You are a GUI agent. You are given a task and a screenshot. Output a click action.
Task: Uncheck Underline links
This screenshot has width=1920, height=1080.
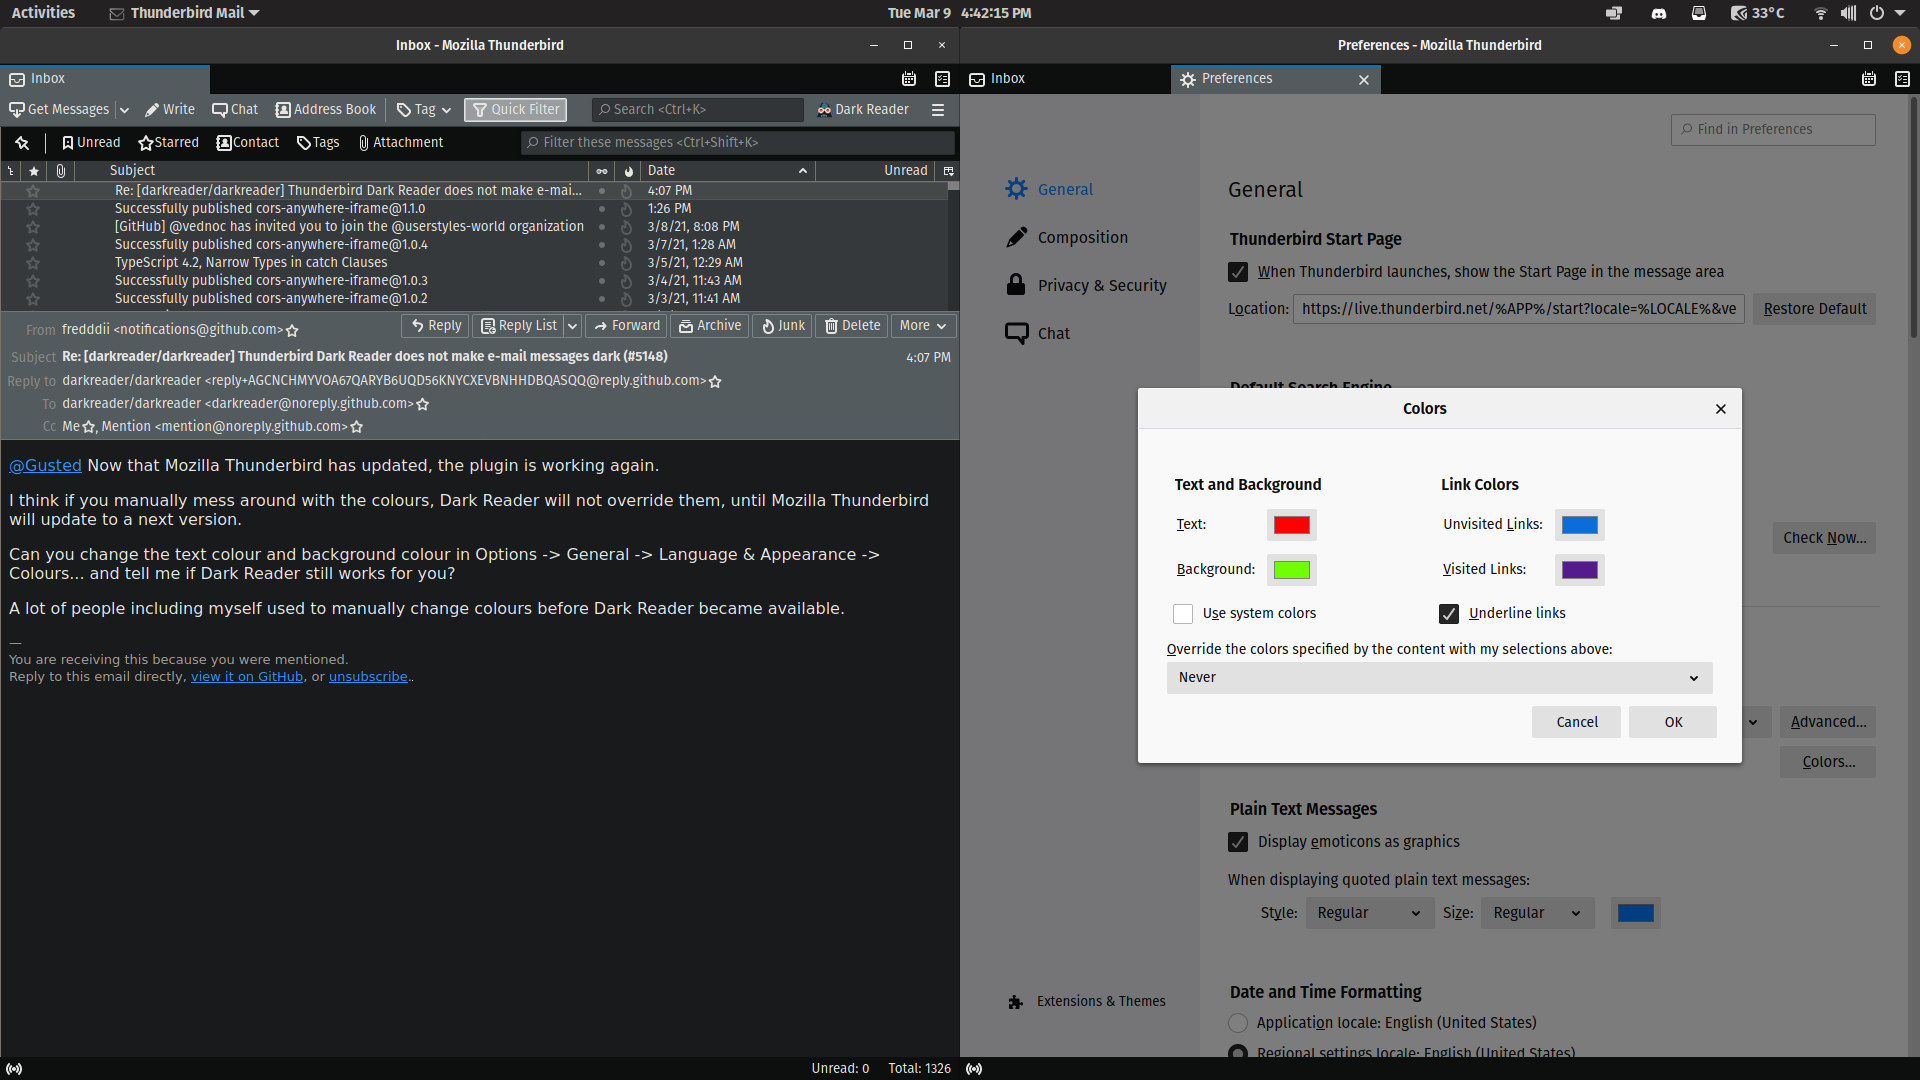1449,613
